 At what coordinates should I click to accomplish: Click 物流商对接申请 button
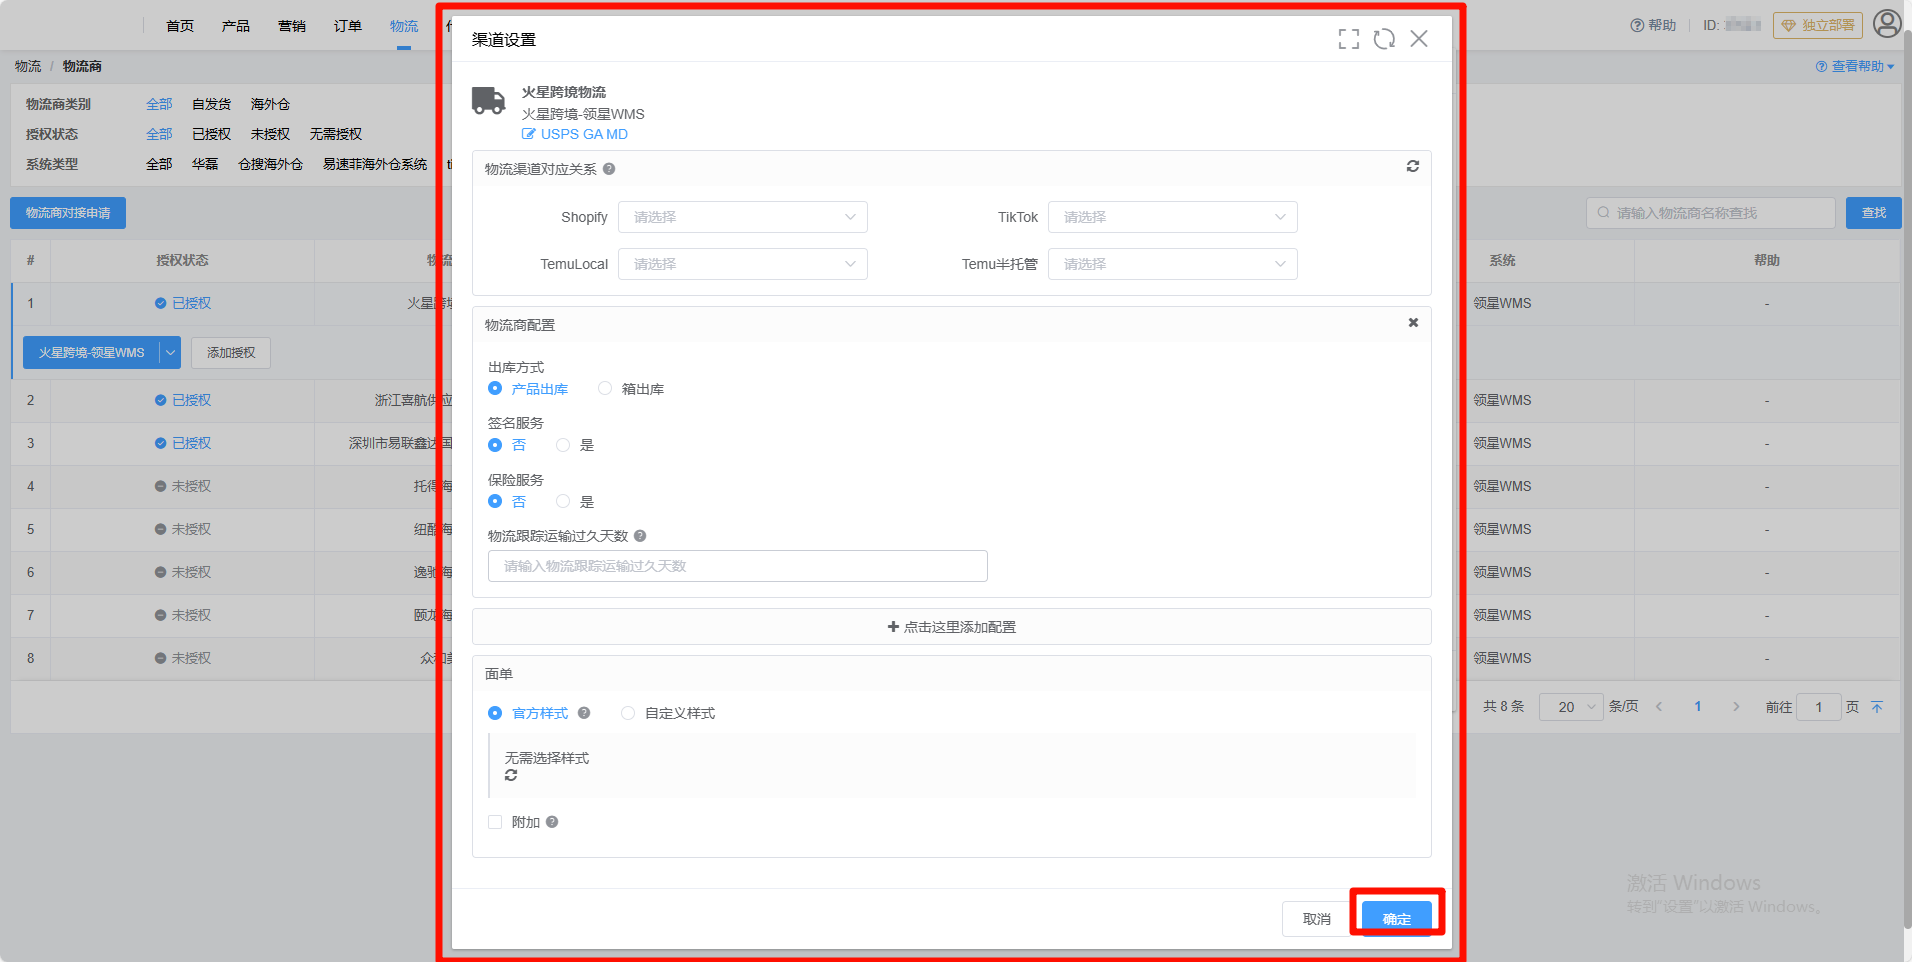coord(68,213)
